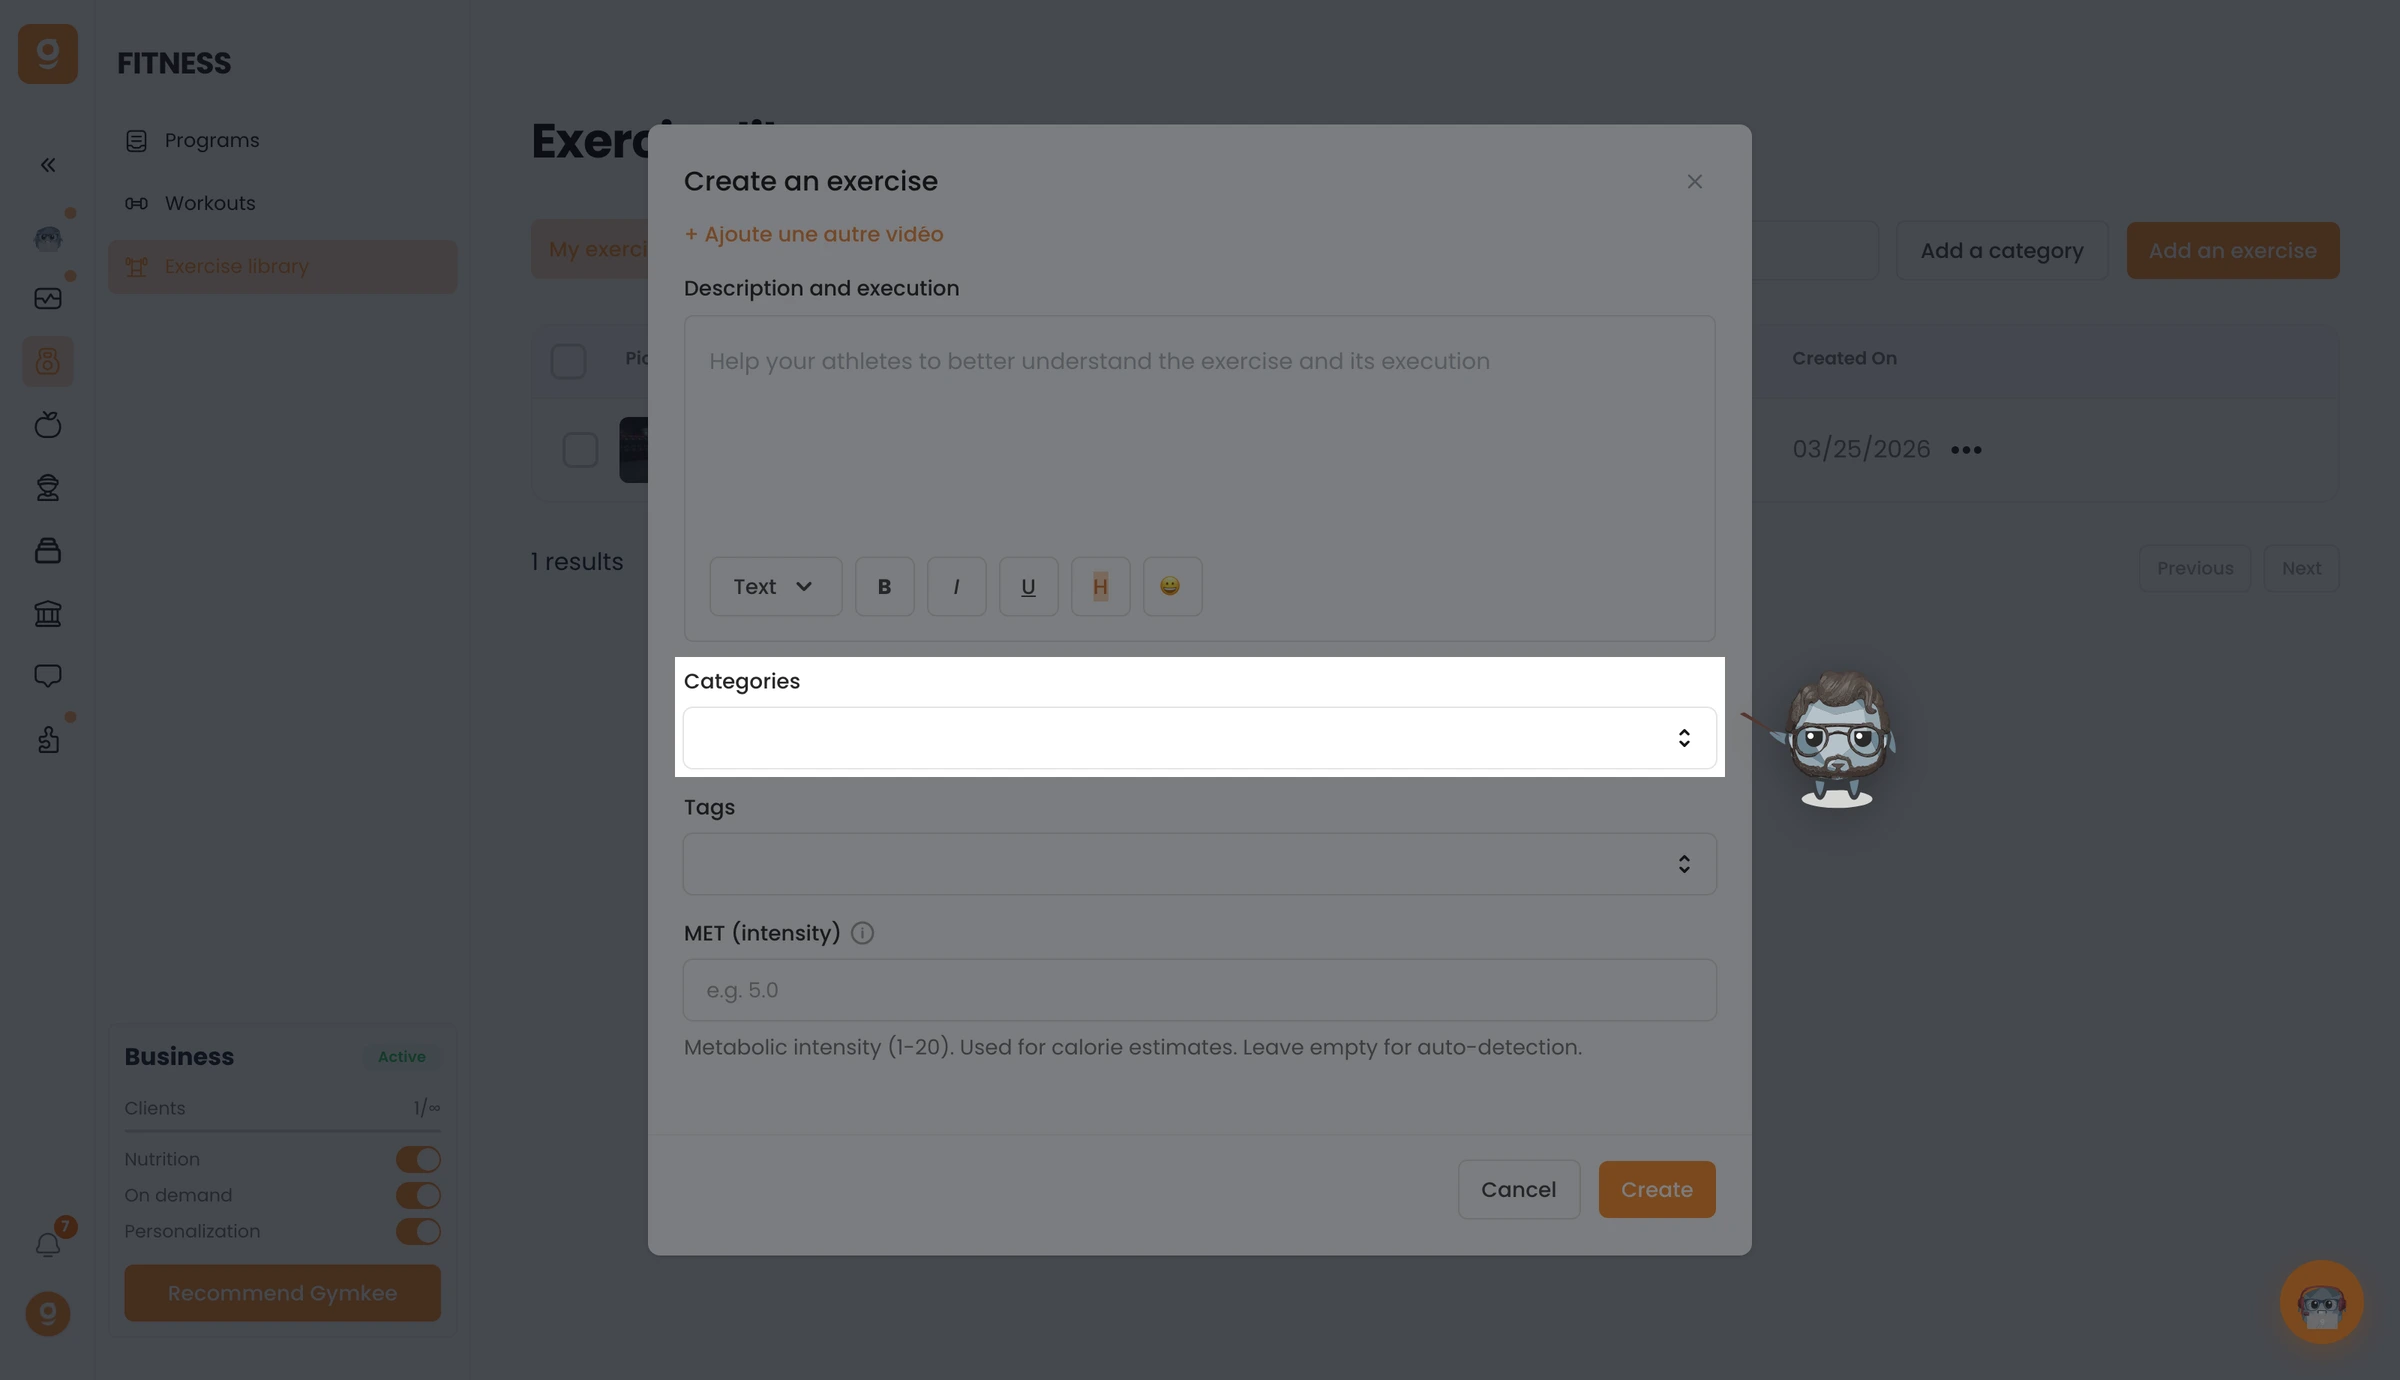Image resolution: width=2400 pixels, height=1380 pixels.
Task: Open the Workouts menu item
Action: point(282,204)
